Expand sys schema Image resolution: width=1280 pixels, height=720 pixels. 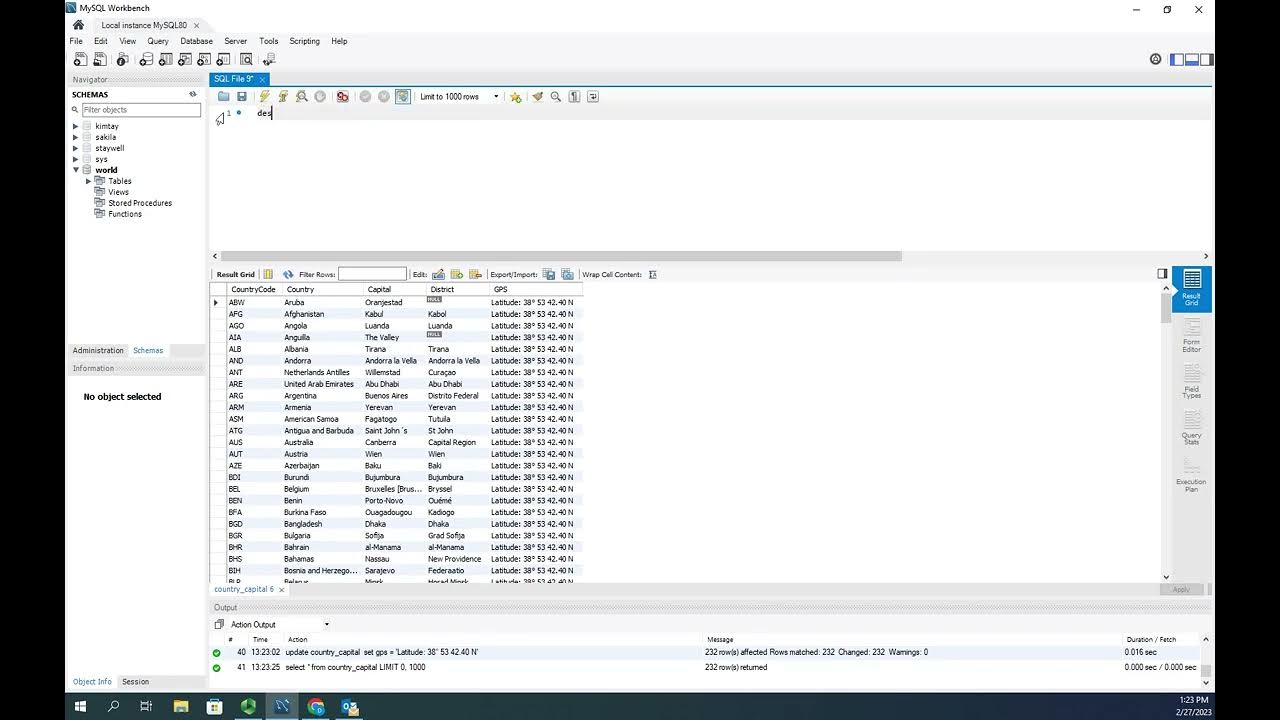point(75,159)
